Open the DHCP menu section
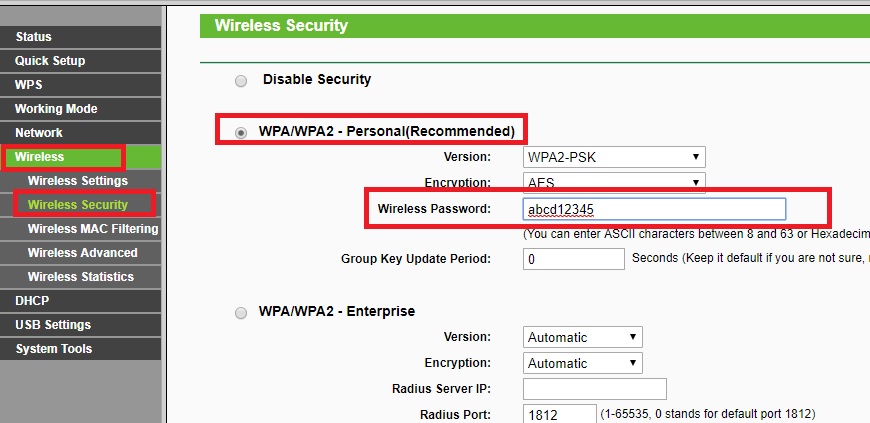This screenshot has width=870, height=423. 32,301
